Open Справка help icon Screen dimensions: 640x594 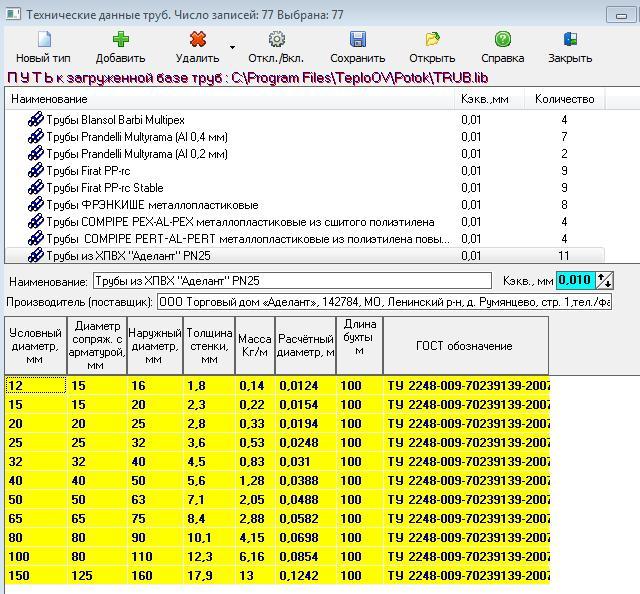pyautogui.click(x=503, y=40)
